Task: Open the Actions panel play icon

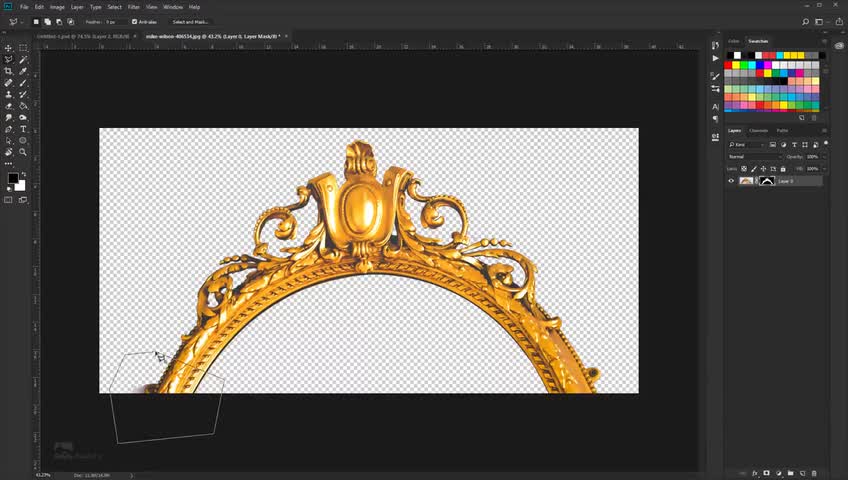Action: pos(716,58)
